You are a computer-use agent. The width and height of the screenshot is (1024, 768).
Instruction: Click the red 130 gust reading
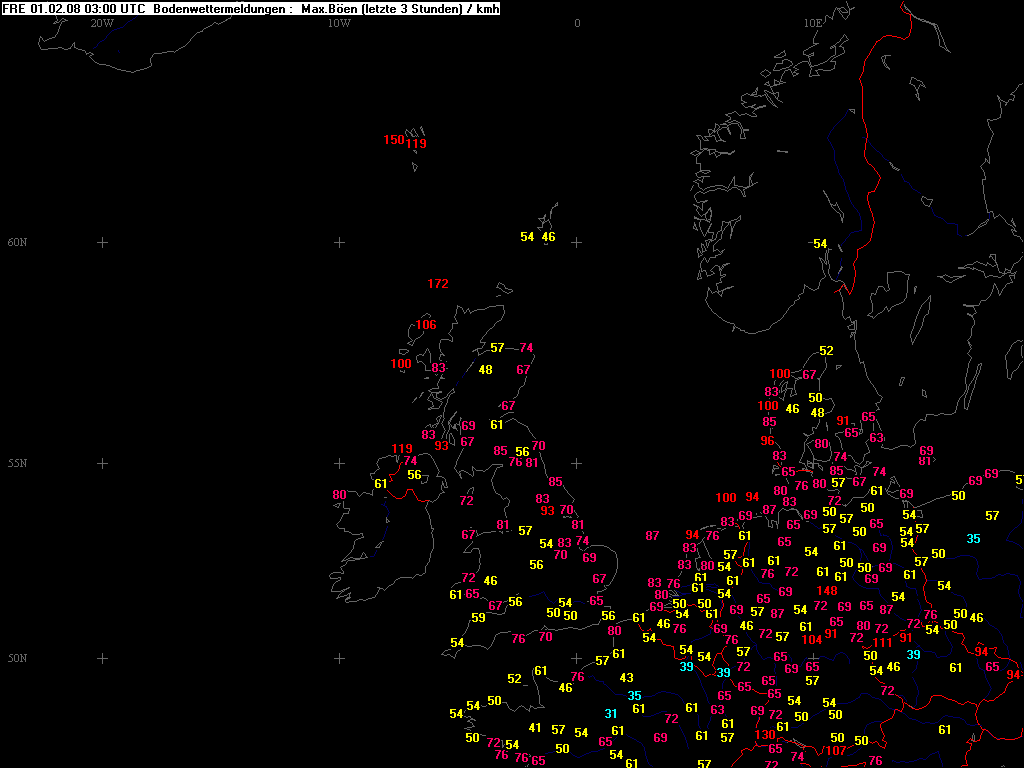click(765, 735)
